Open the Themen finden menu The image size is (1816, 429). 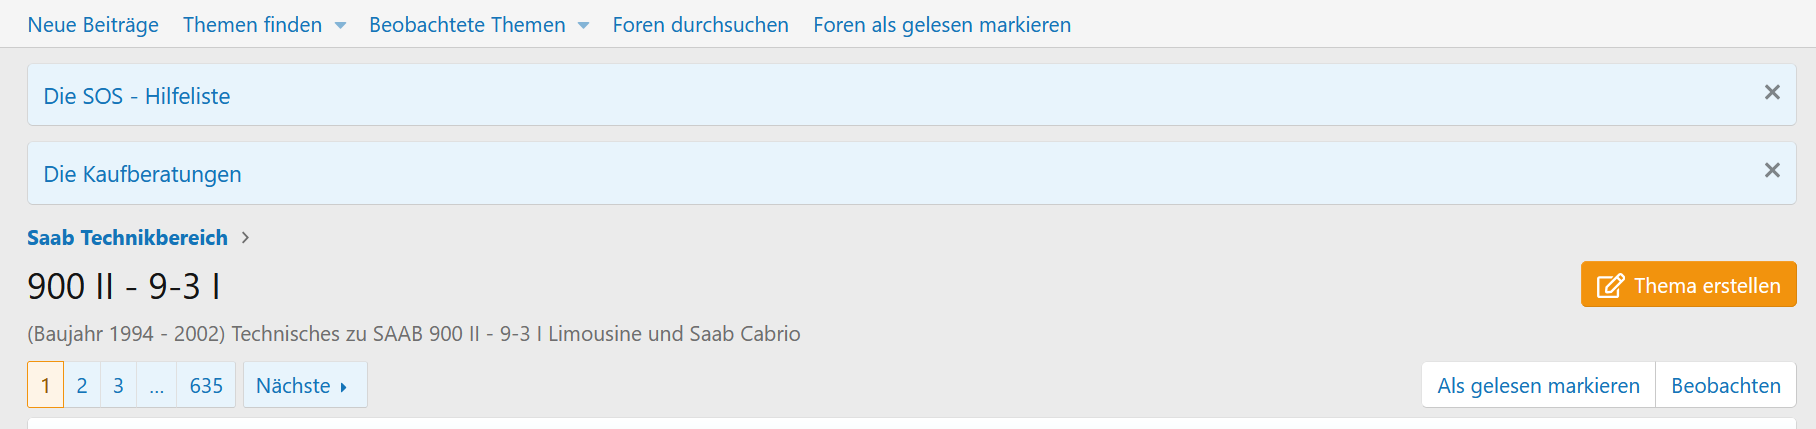pos(252,25)
